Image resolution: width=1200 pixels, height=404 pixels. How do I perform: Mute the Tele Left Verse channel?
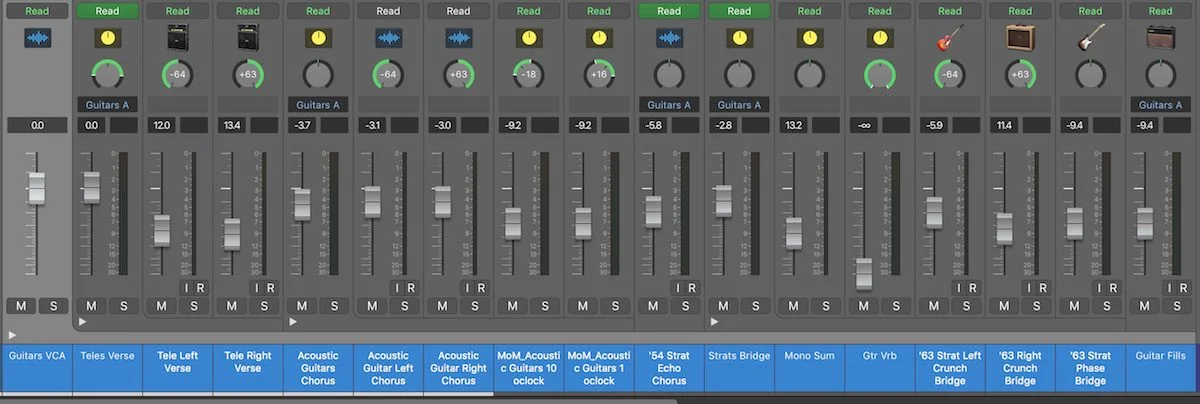(x=161, y=305)
